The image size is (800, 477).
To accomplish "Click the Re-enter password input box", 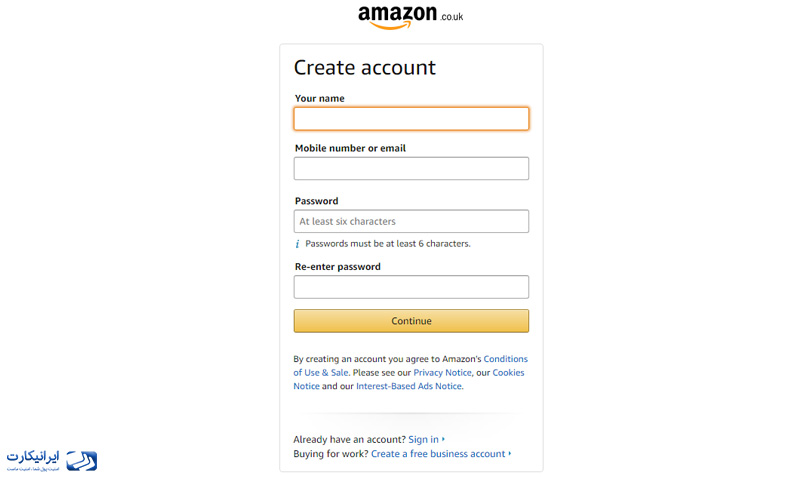I will (x=411, y=287).
